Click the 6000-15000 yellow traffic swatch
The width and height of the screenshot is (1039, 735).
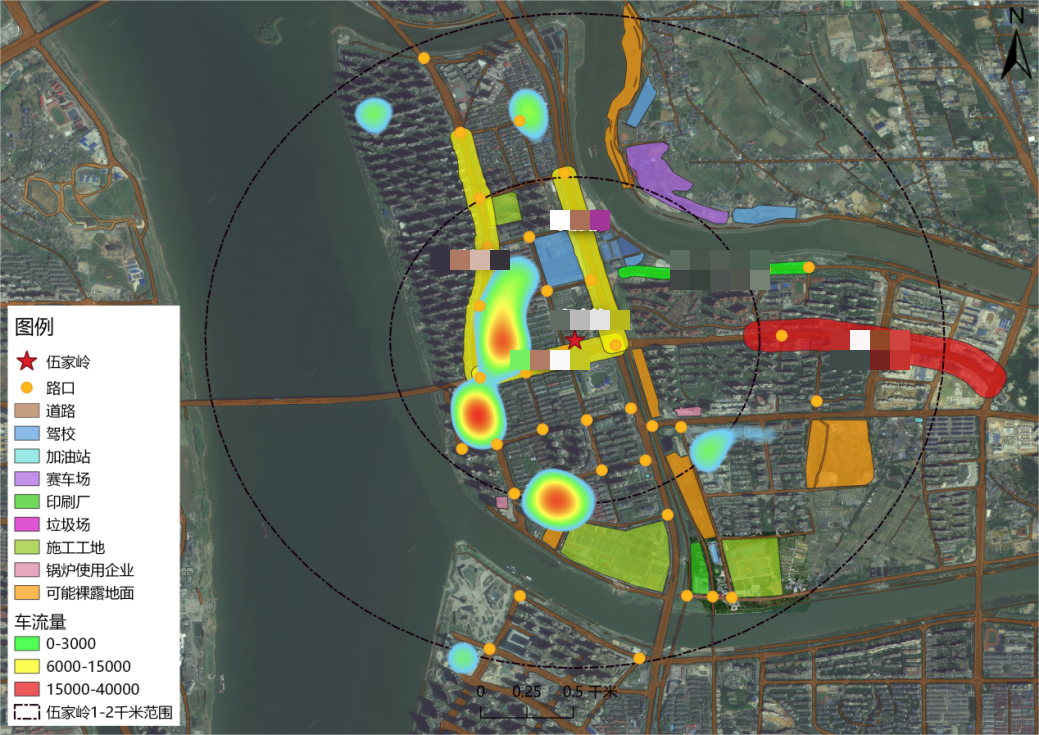[27, 666]
